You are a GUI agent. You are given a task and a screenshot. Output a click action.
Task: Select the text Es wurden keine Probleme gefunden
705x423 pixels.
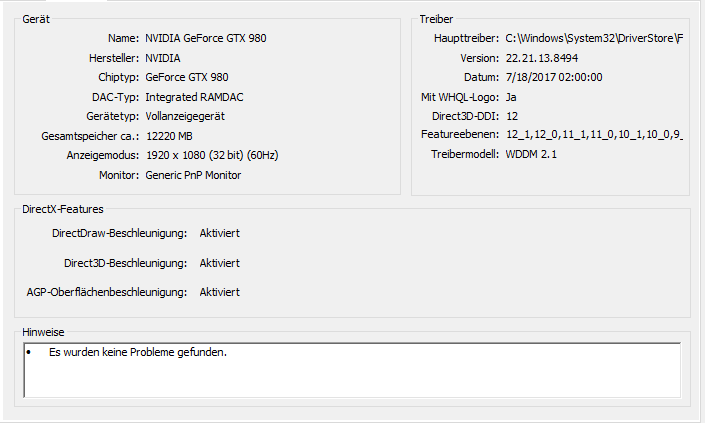point(138,352)
